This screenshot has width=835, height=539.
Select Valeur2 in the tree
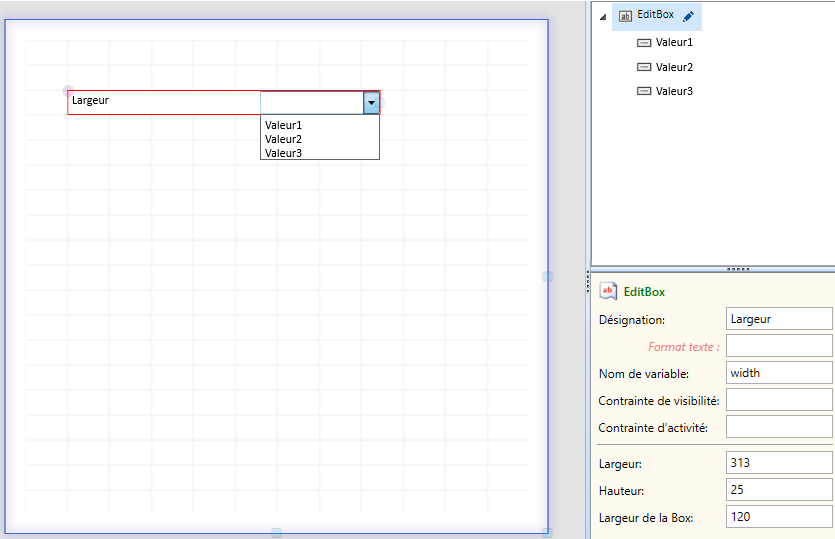[x=674, y=67]
